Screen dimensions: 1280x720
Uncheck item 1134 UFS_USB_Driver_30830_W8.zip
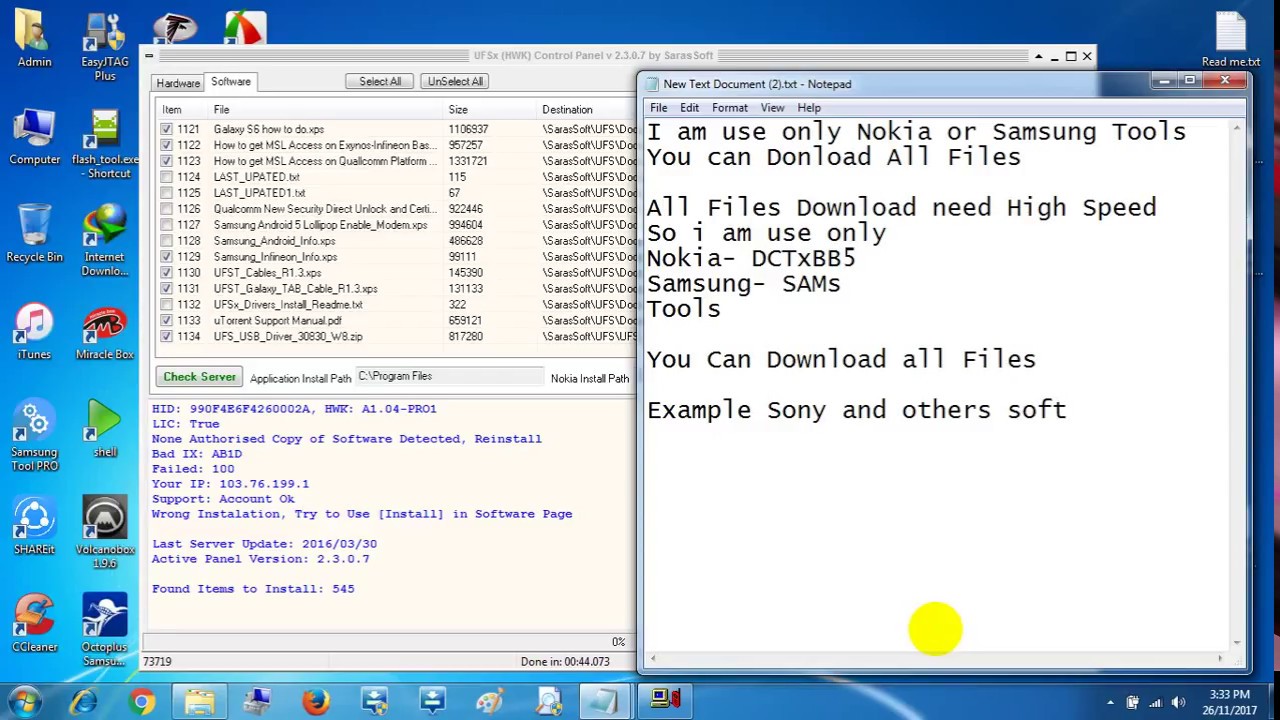[x=166, y=337]
